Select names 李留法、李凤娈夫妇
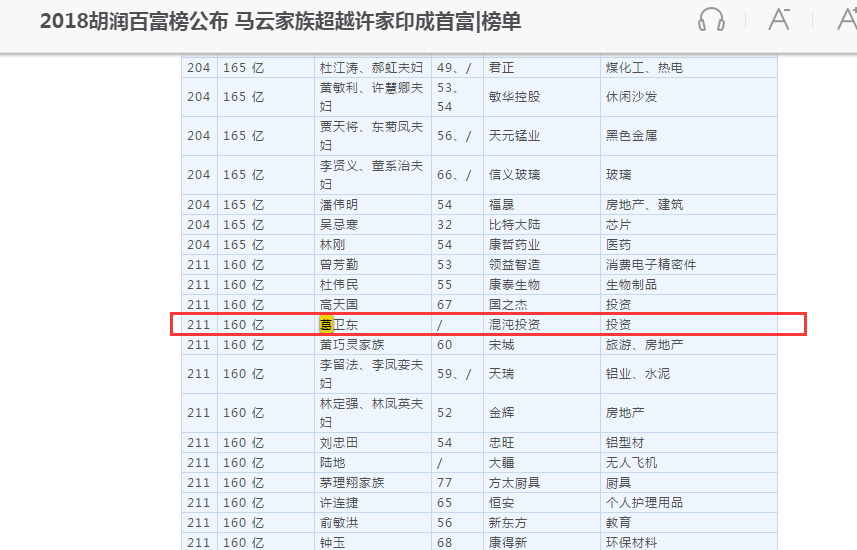This screenshot has width=857, height=550. pyautogui.click(x=372, y=374)
